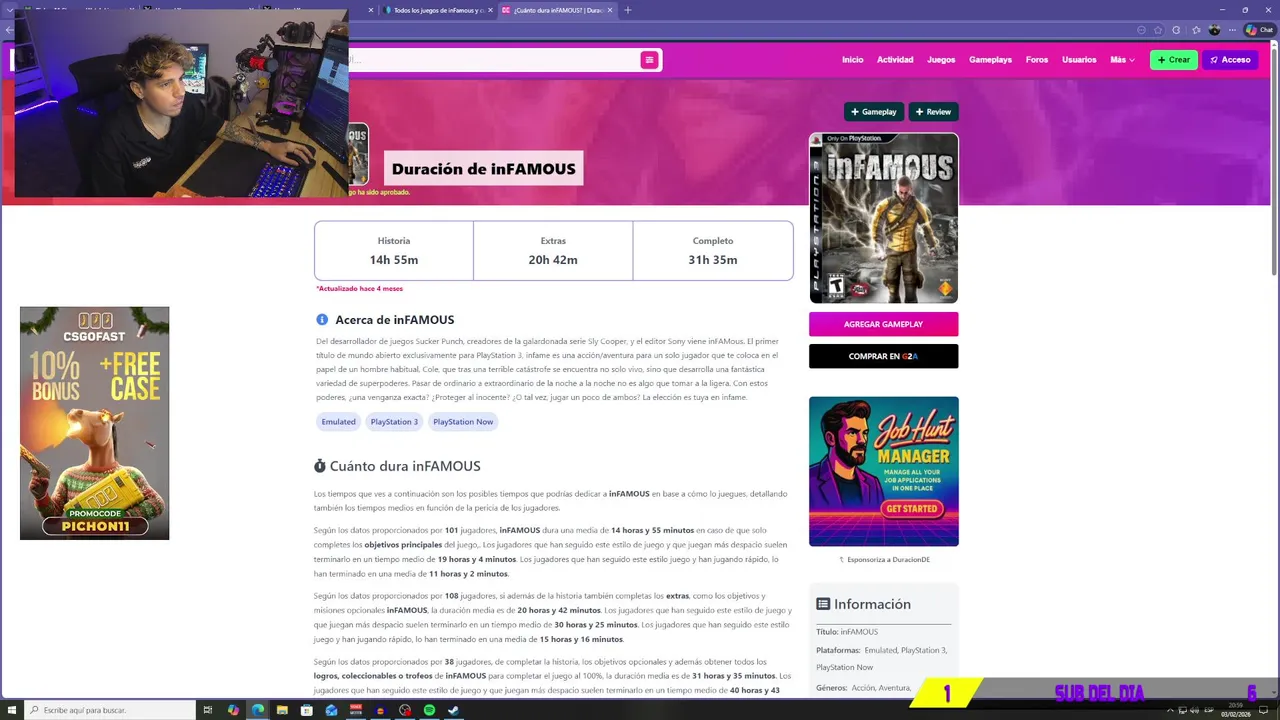1280x720 pixels.
Task: Click the Extras 20h 42m box
Action: click(553, 251)
